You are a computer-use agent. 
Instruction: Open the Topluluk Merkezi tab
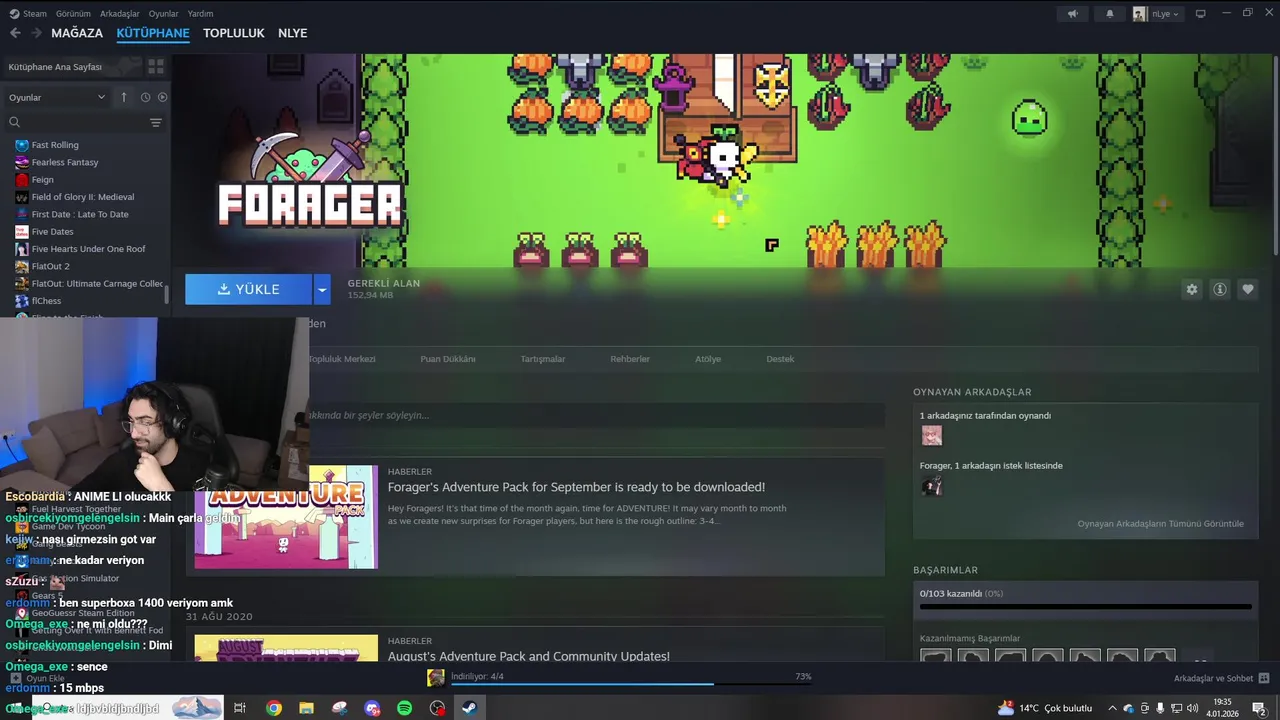point(341,359)
